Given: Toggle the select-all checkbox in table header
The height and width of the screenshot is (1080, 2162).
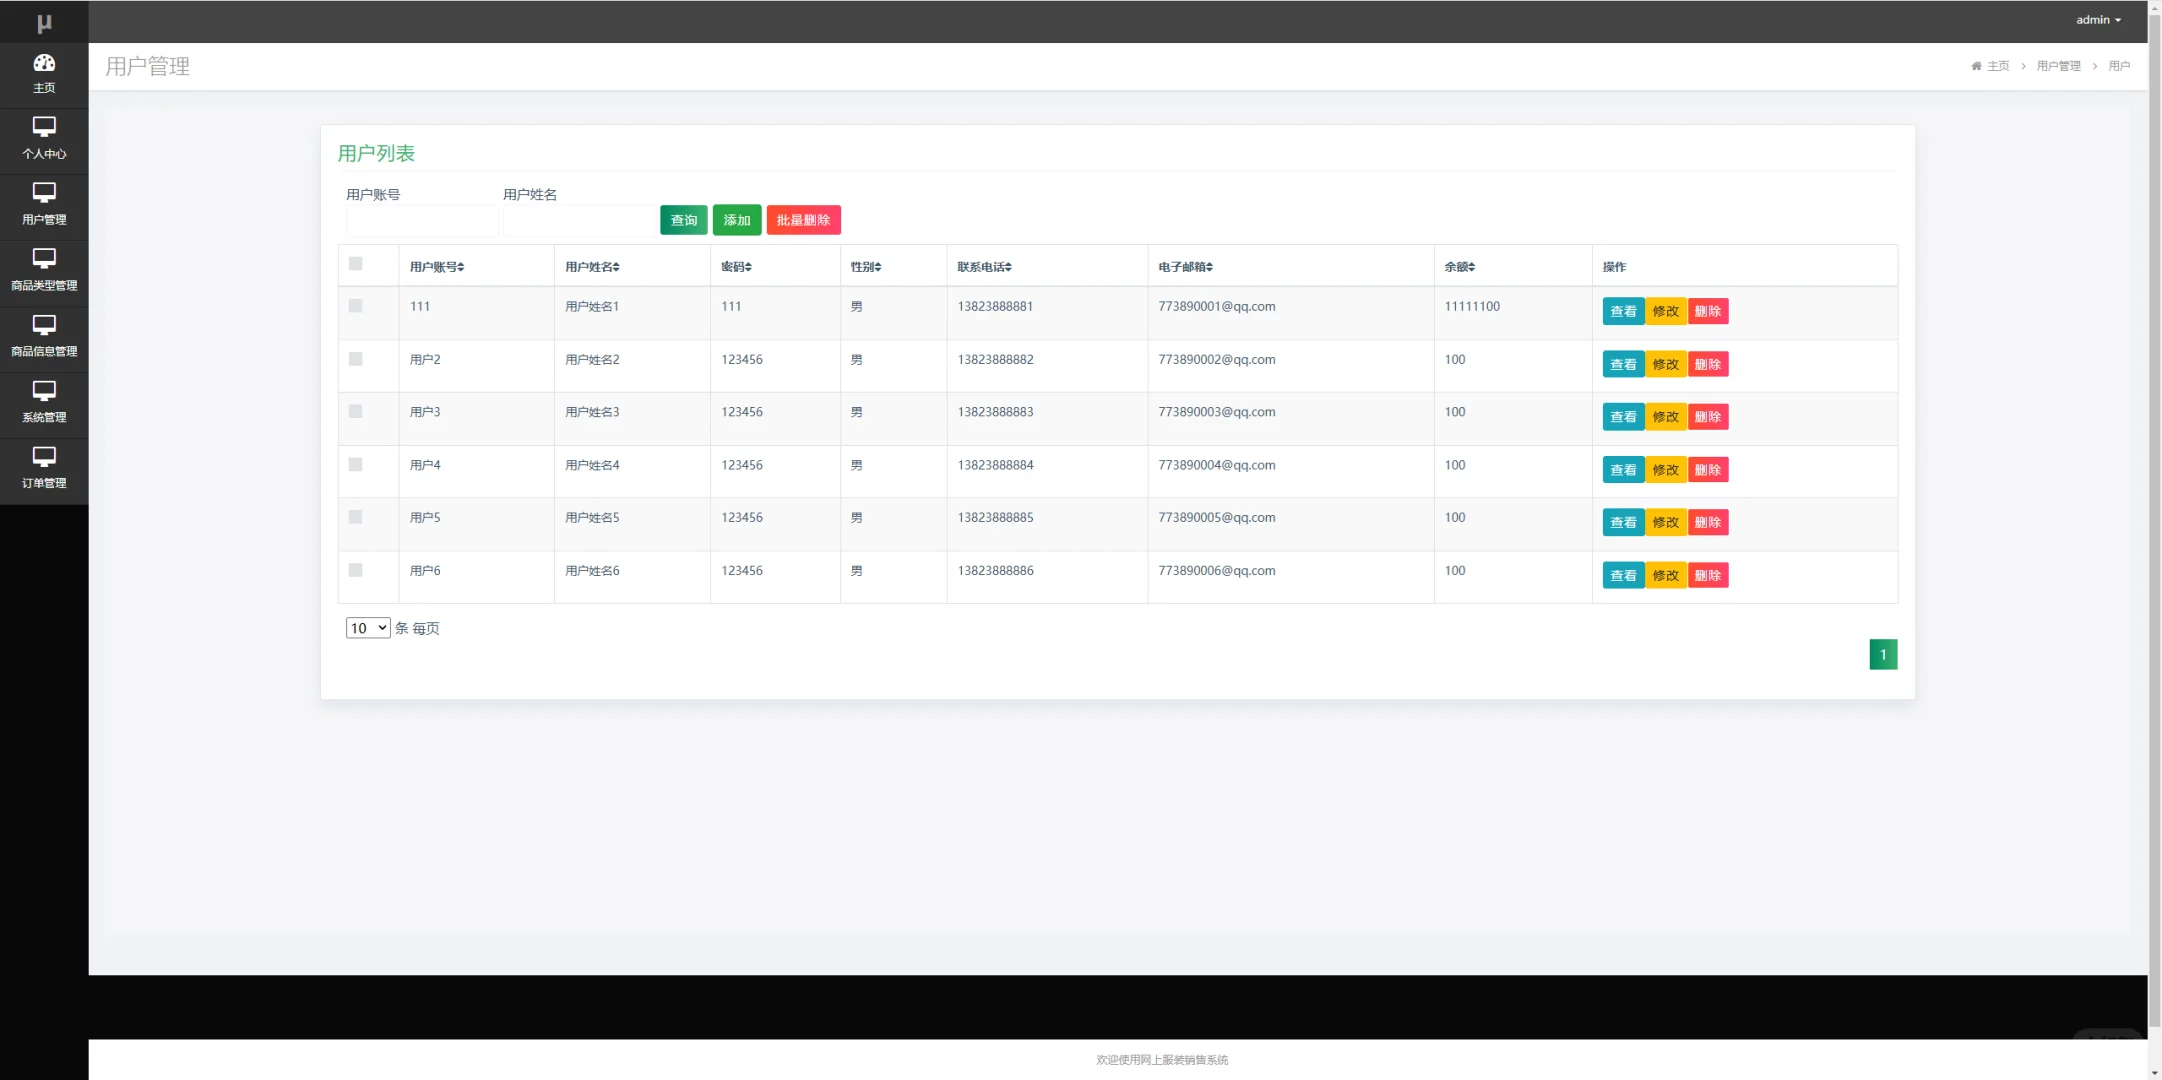Looking at the screenshot, I should [355, 264].
